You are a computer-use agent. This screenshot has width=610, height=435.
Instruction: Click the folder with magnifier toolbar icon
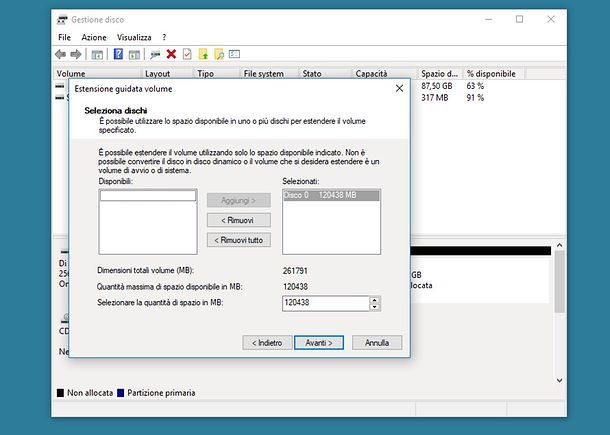219,54
